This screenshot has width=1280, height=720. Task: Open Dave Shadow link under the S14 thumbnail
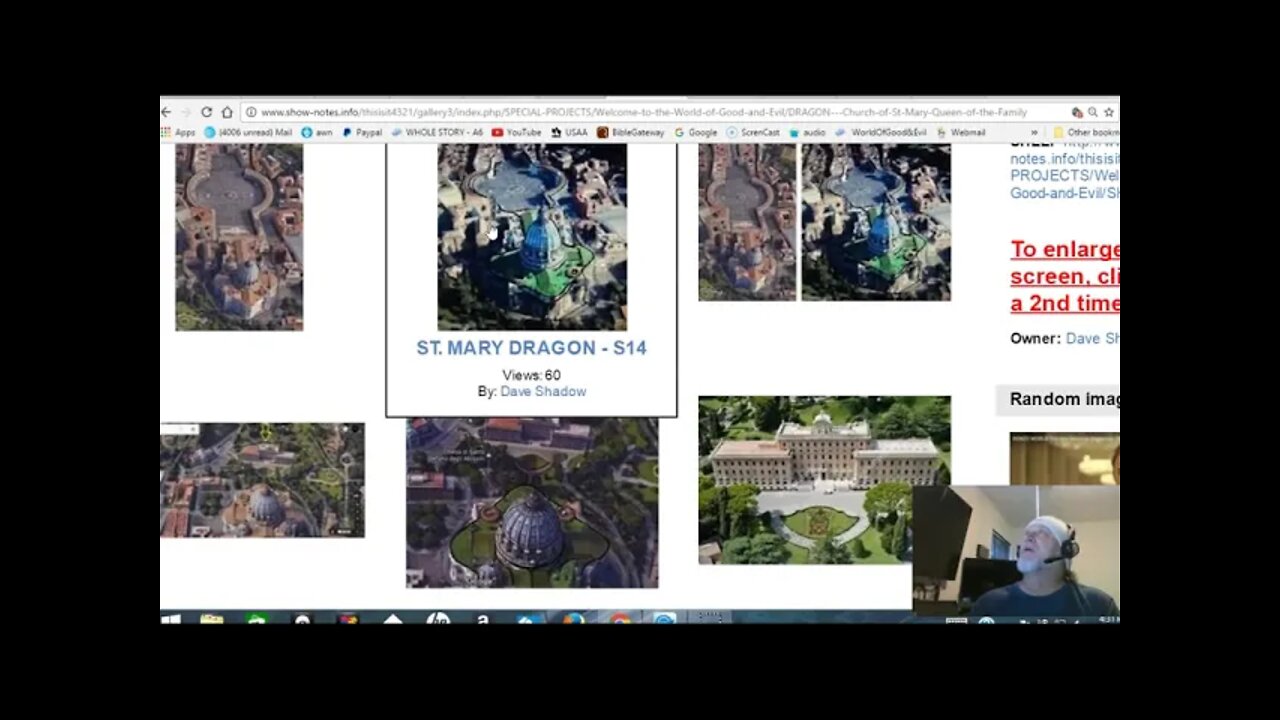(543, 392)
